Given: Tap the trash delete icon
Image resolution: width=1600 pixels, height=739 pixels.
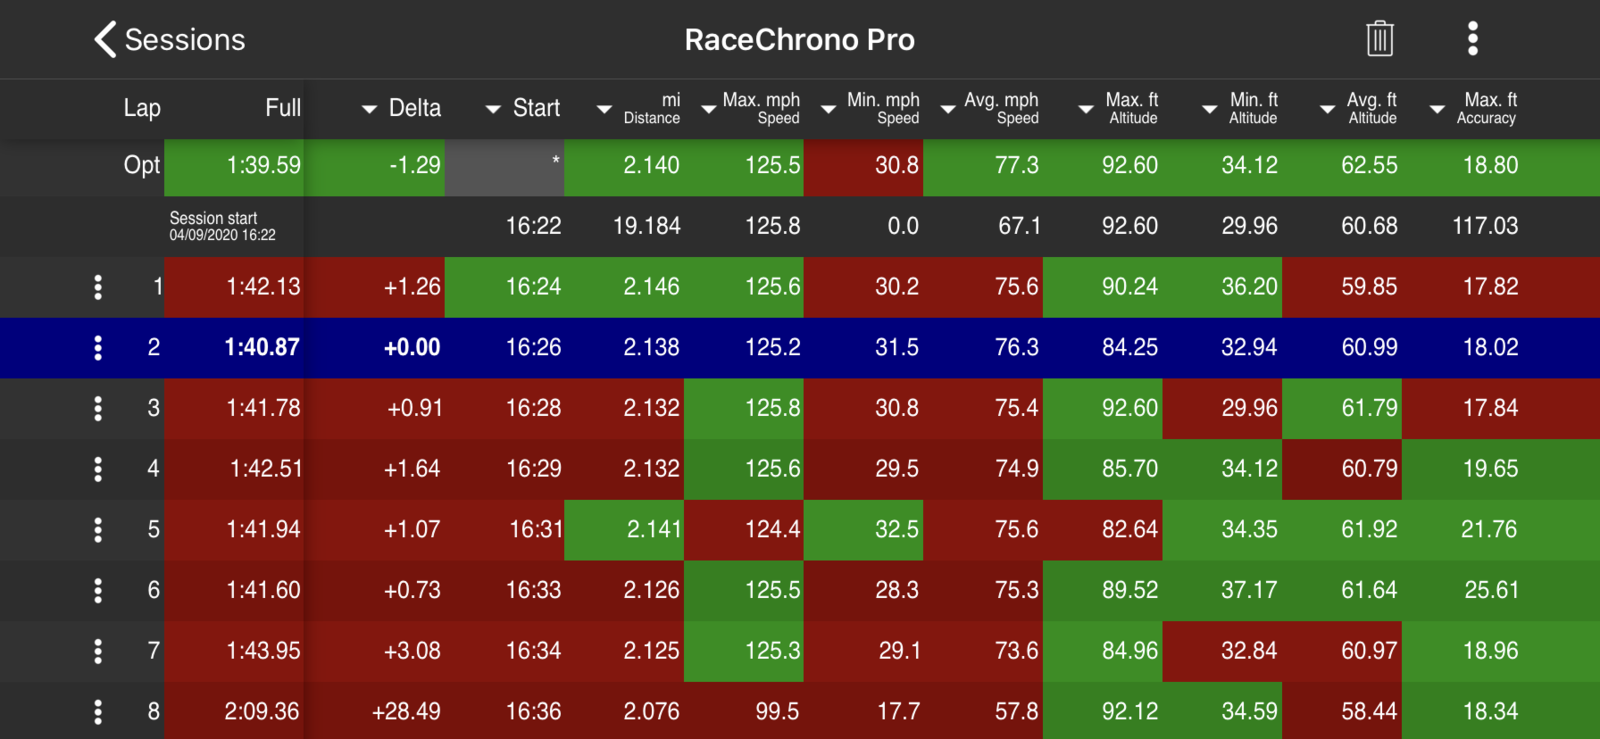Looking at the screenshot, I should [1379, 39].
